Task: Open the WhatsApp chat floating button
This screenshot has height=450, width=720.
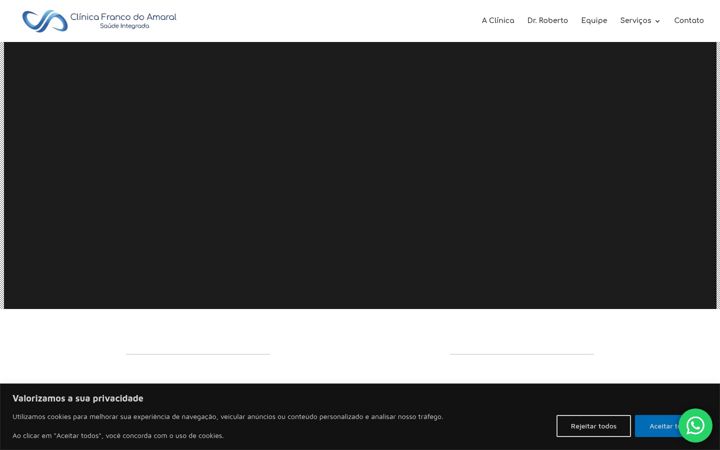Action: pos(695,426)
